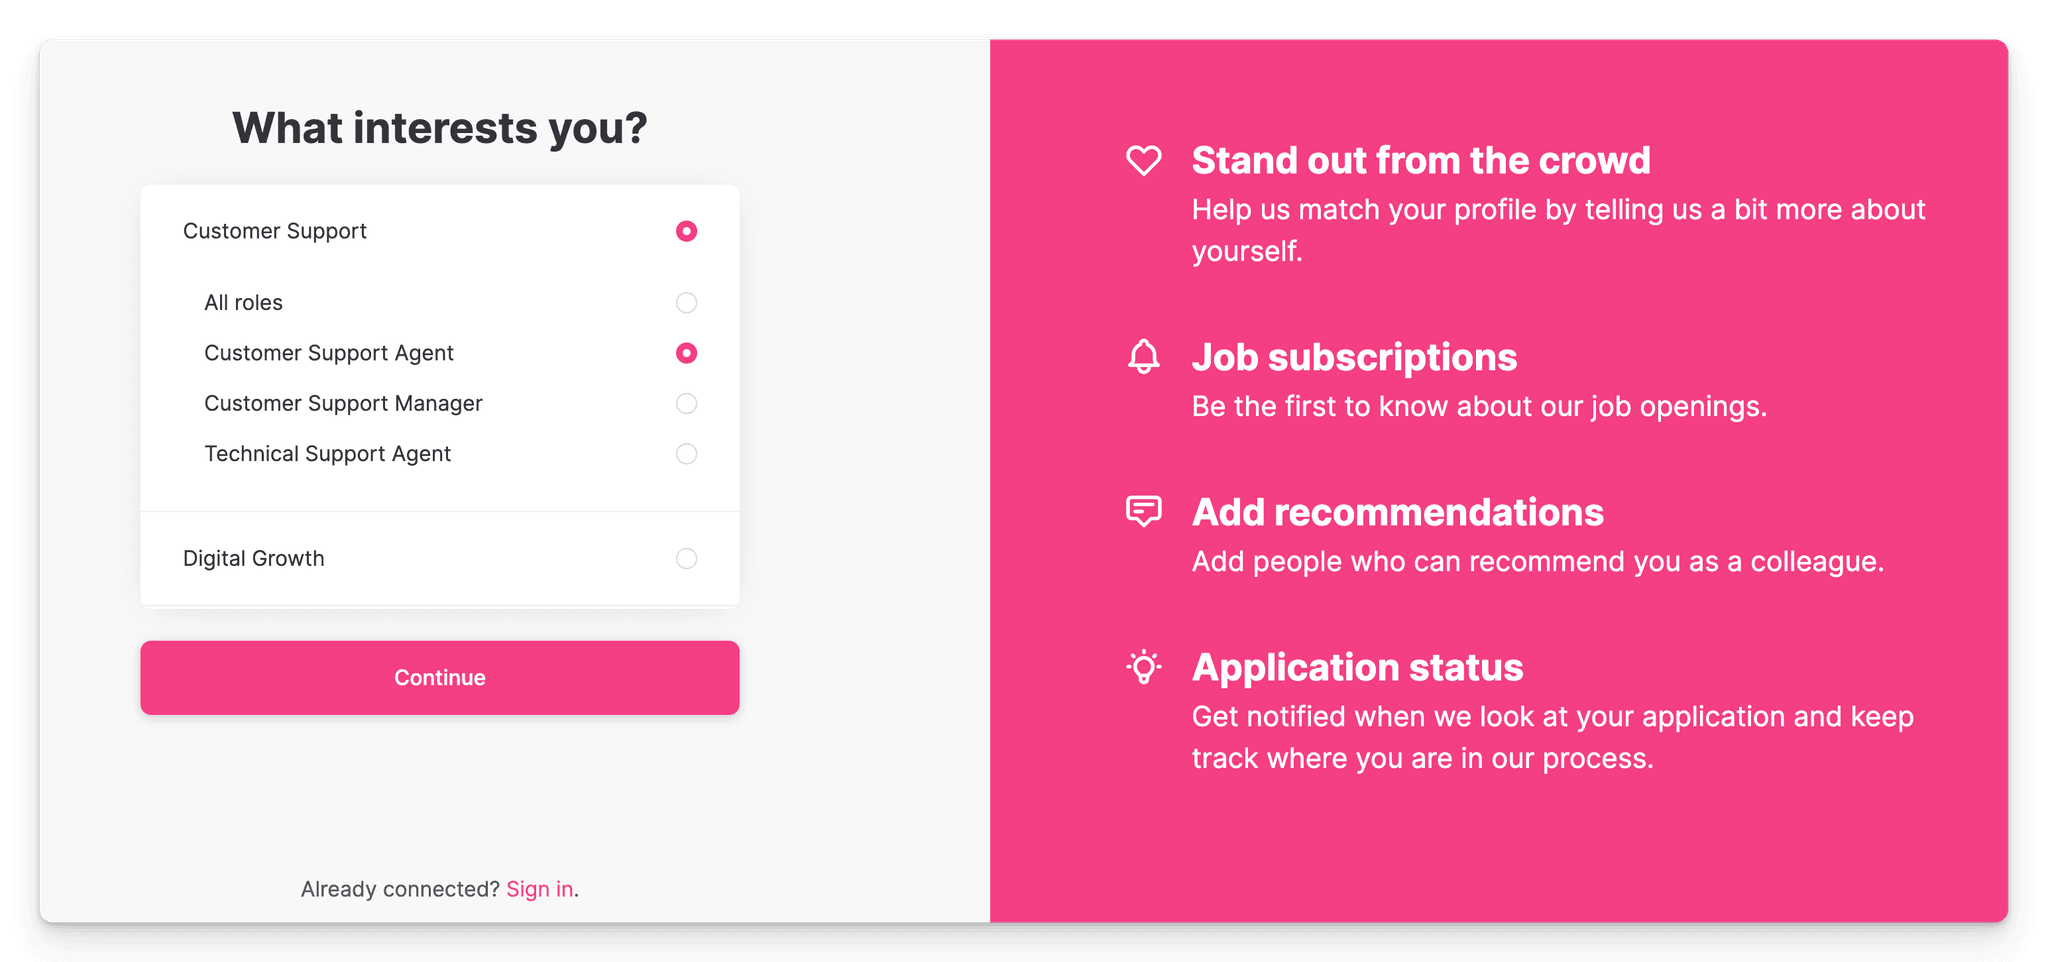Click the Technical Support Agent label
This screenshot has height=962, width=2048.
coord(328,454)
